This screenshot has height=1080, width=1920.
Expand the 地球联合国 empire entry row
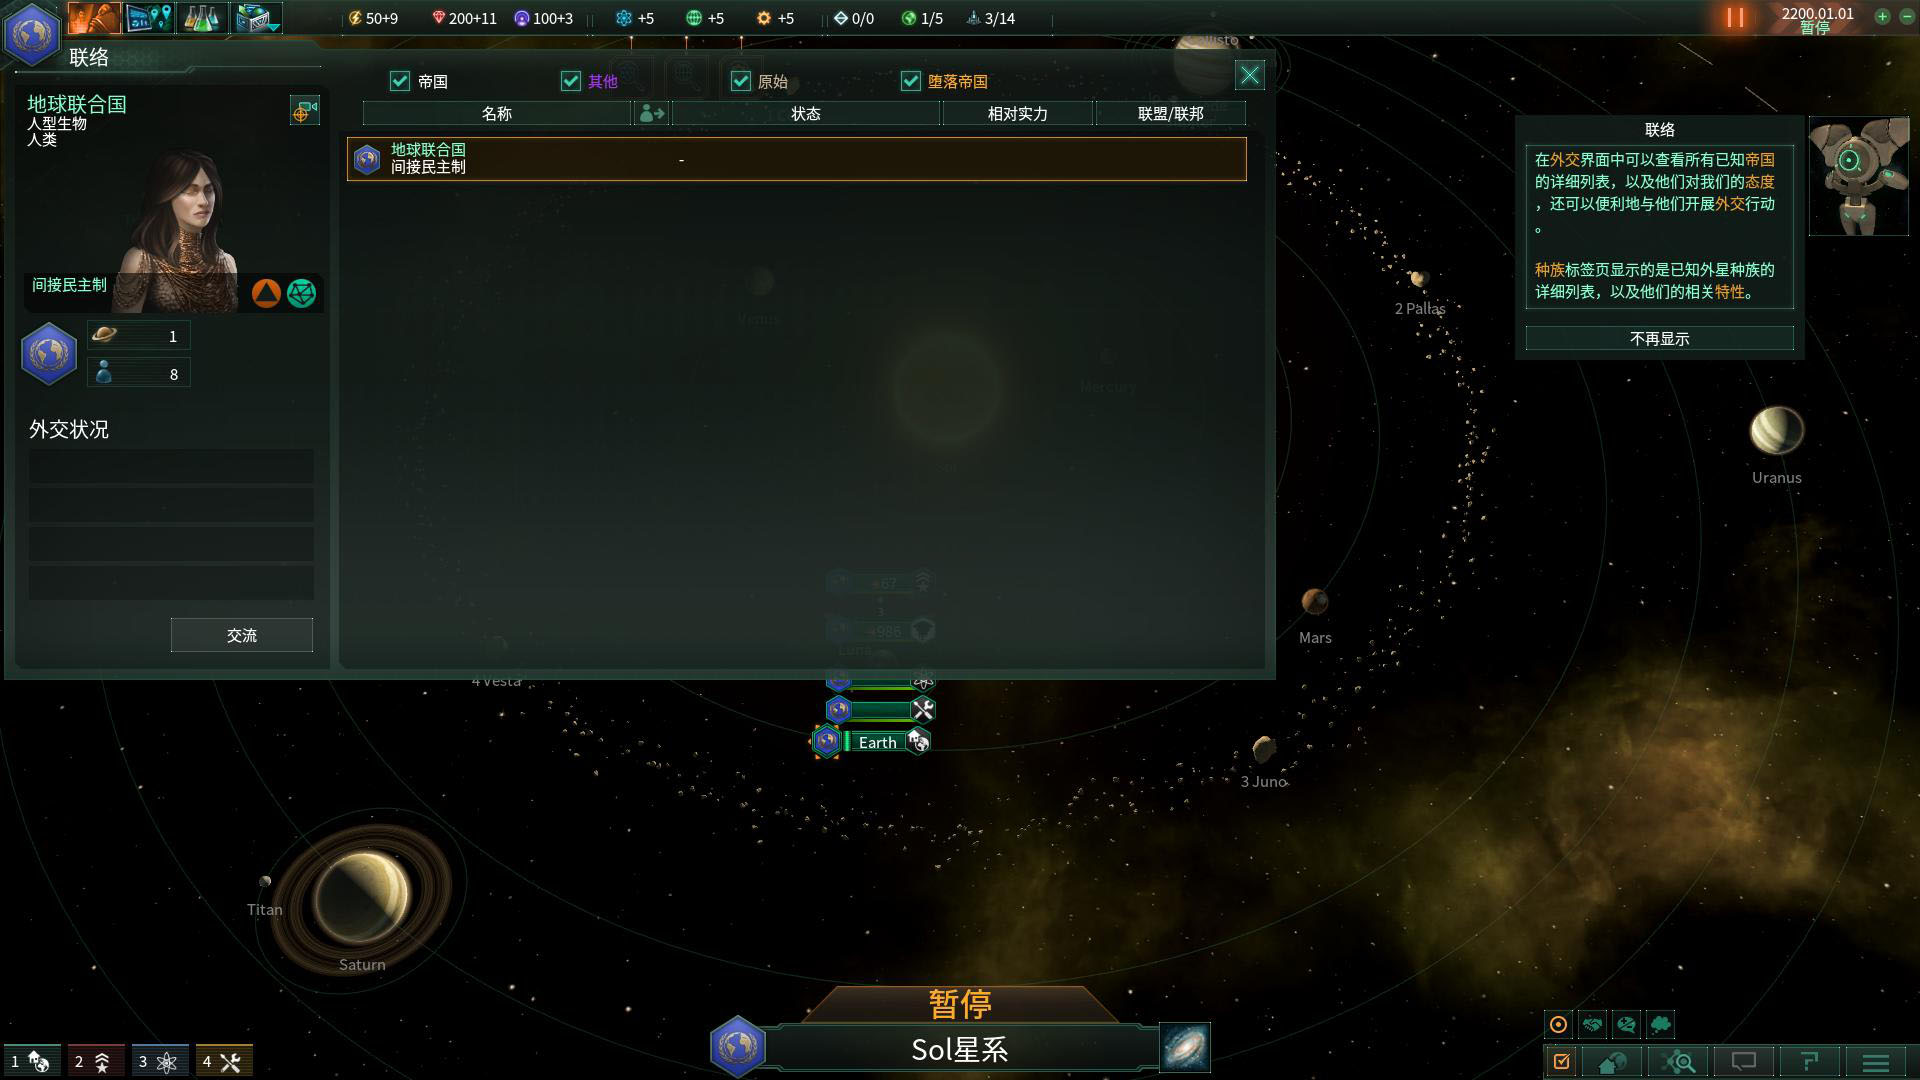pyautogui.click(x=794, y=157)
